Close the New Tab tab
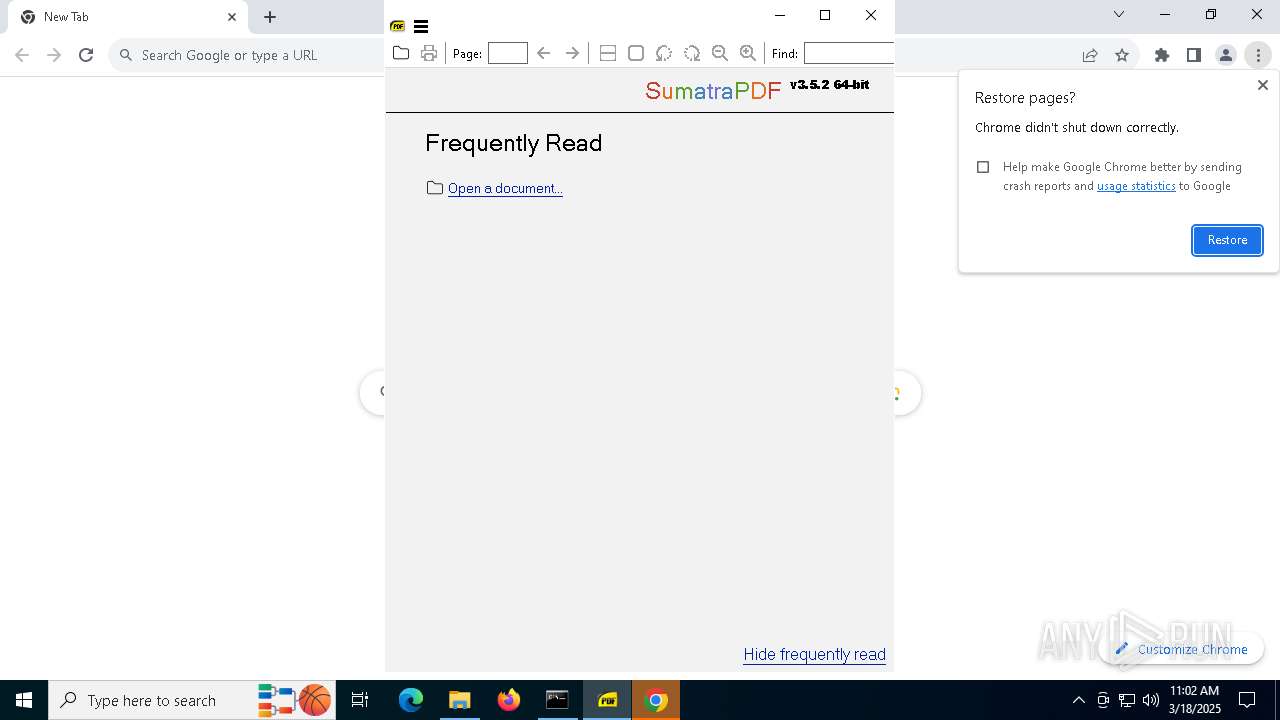 [232, 17]
